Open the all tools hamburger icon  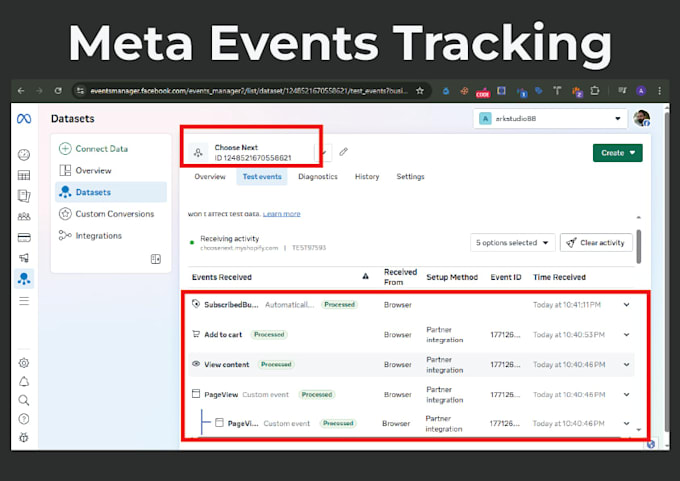tap(24, 301)
